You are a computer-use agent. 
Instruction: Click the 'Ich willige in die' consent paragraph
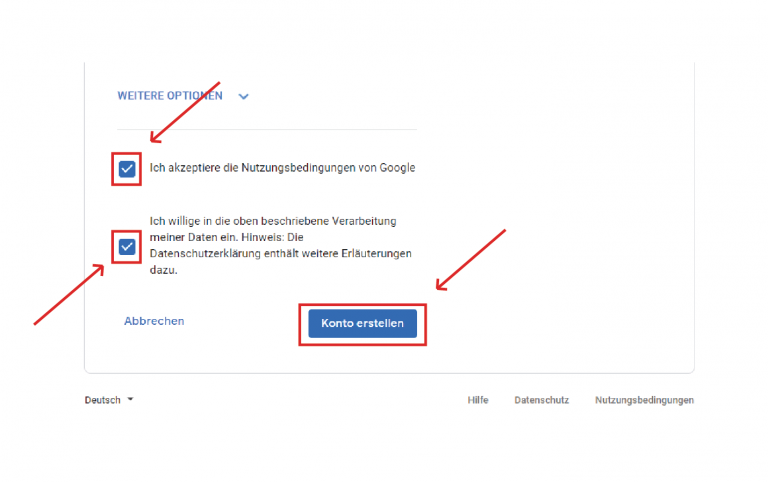tap(280, 245)
